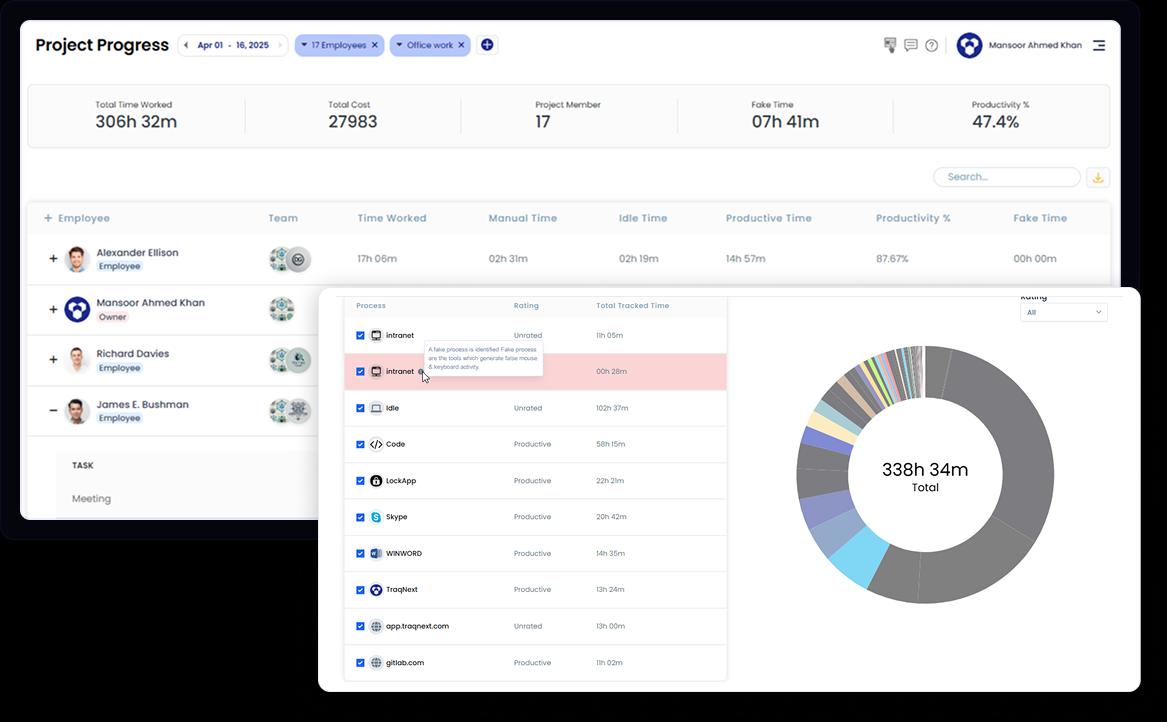Uncheck the Idle process checkbox
This screenshot has height=722, width=1167.
click(x=360, y=408)
